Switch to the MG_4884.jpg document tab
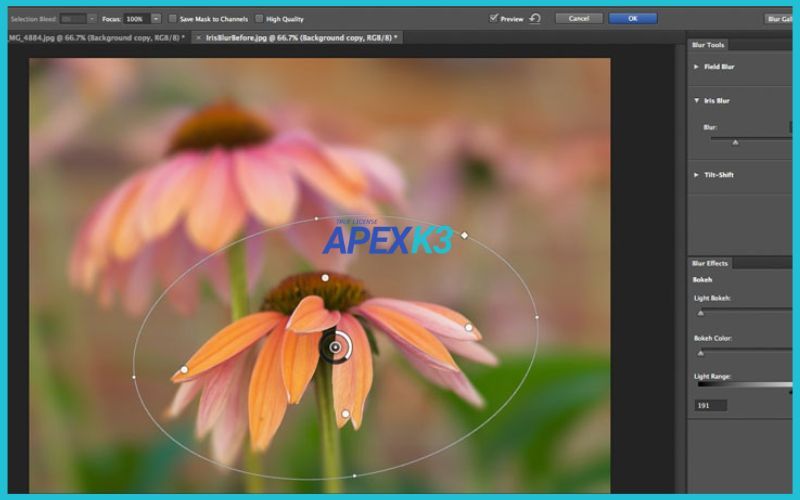800x500 pixels. tap(96, 38)
